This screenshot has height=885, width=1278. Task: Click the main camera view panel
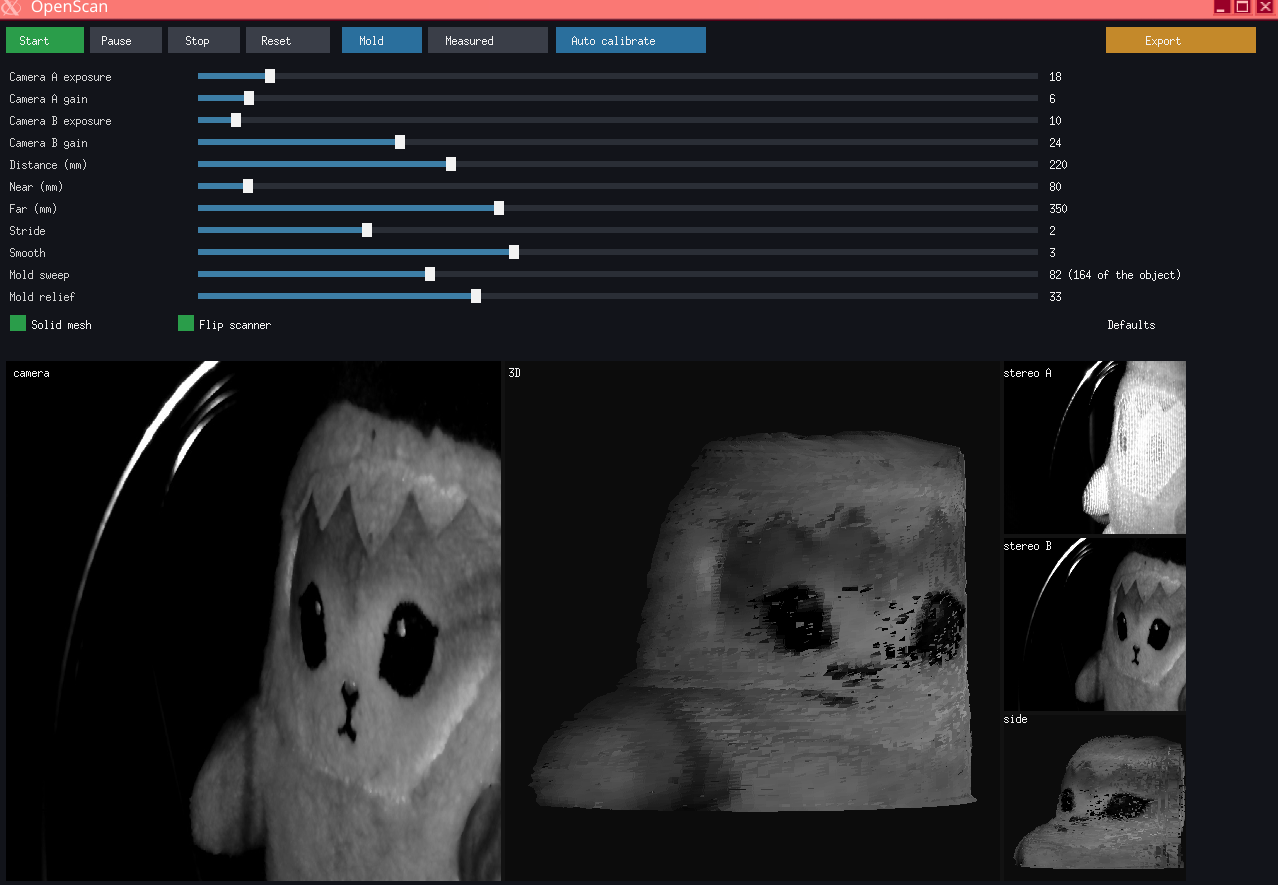253,621
